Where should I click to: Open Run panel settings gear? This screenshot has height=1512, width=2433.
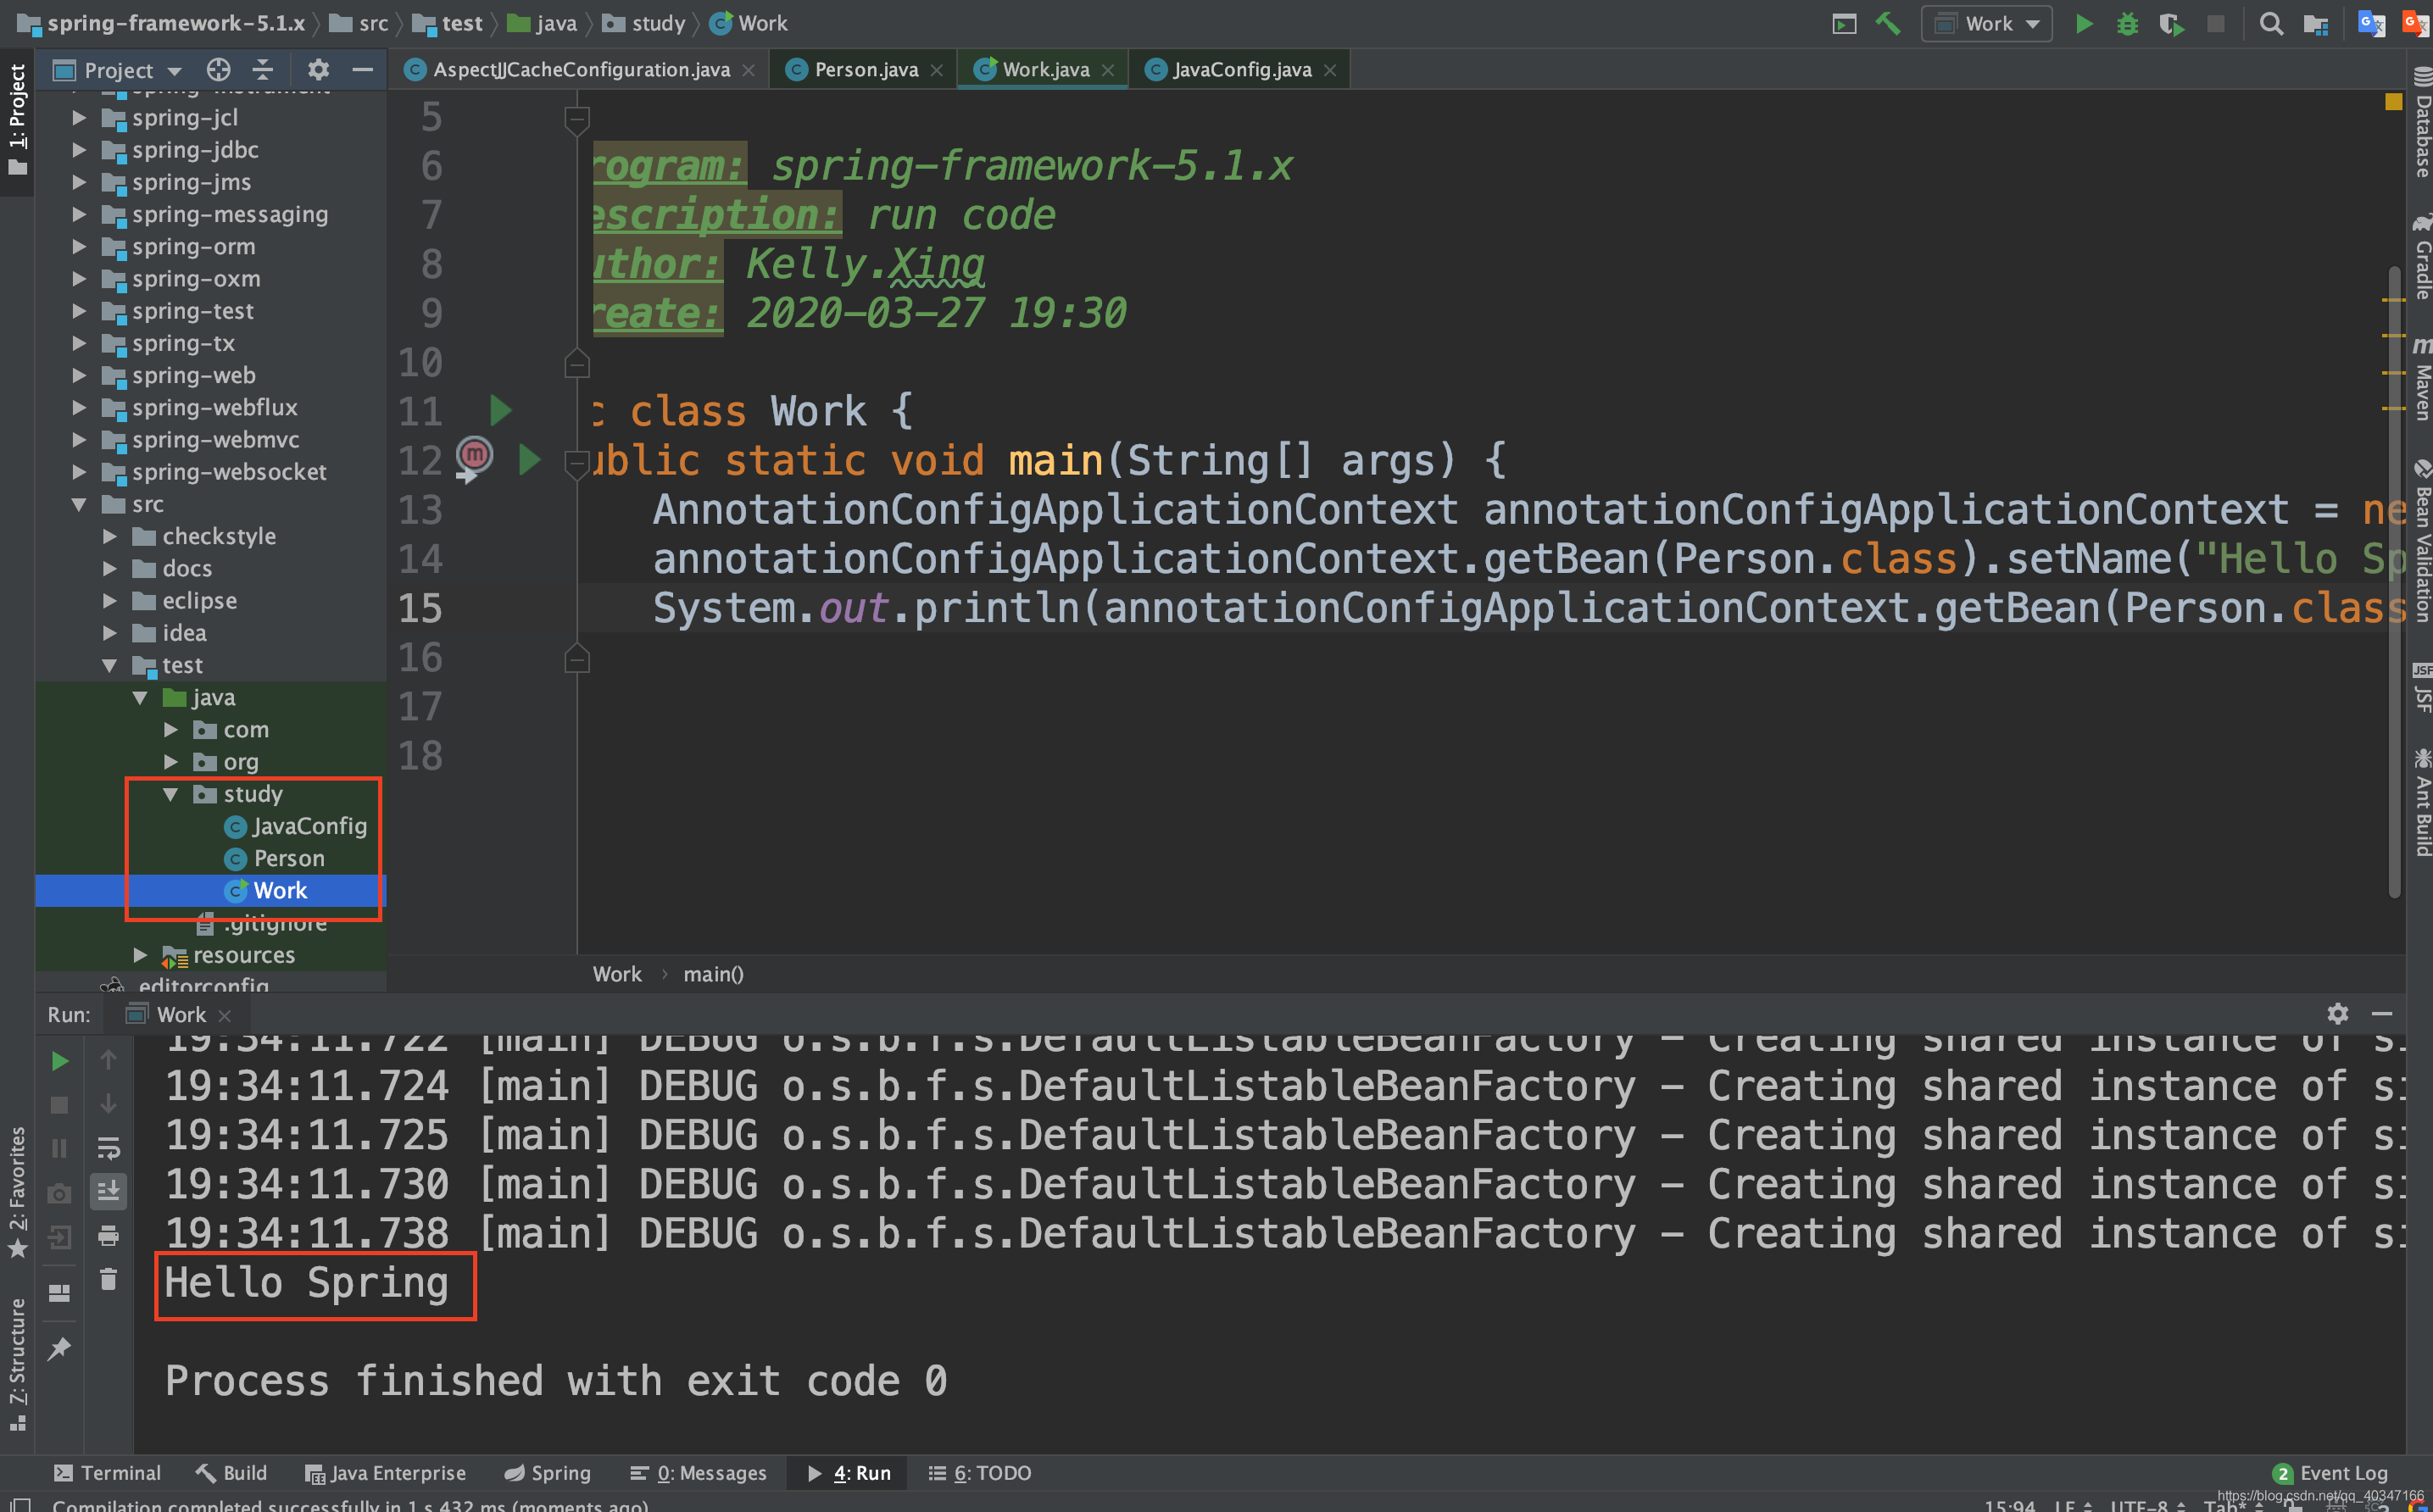[x=2337, y=1014]
